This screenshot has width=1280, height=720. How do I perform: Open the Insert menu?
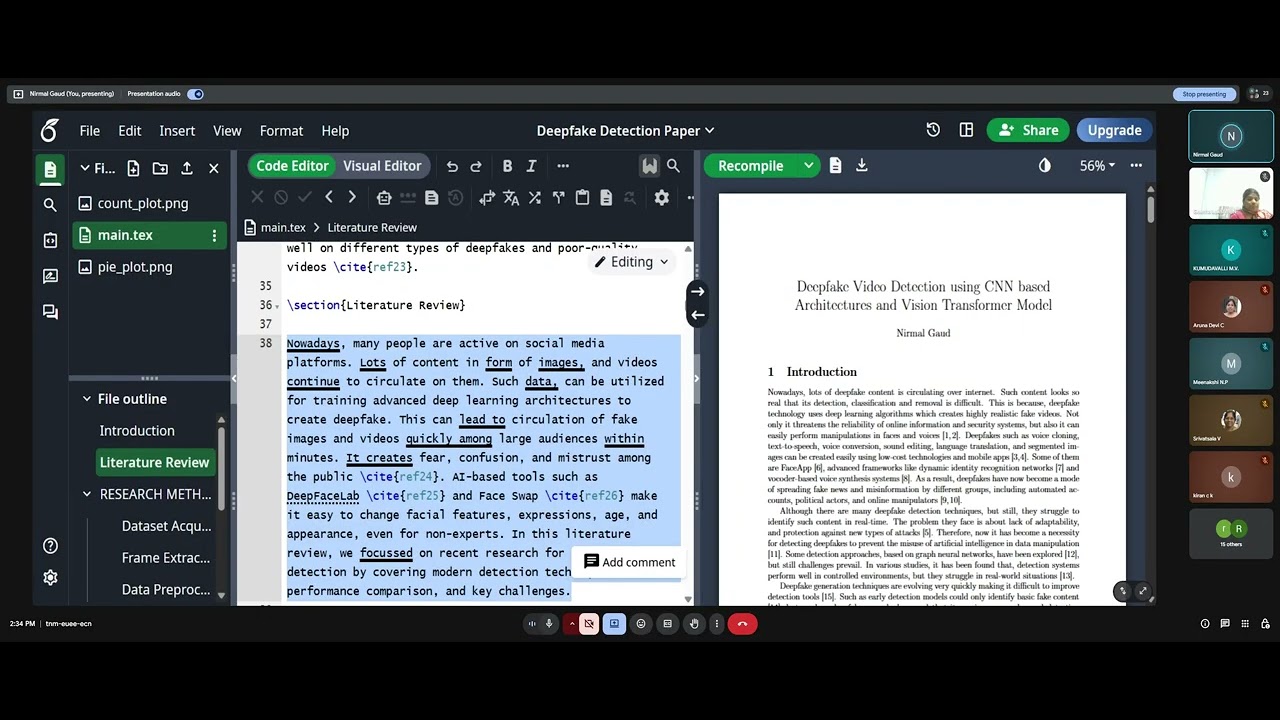pyautogui.click(x=177, y=131)
